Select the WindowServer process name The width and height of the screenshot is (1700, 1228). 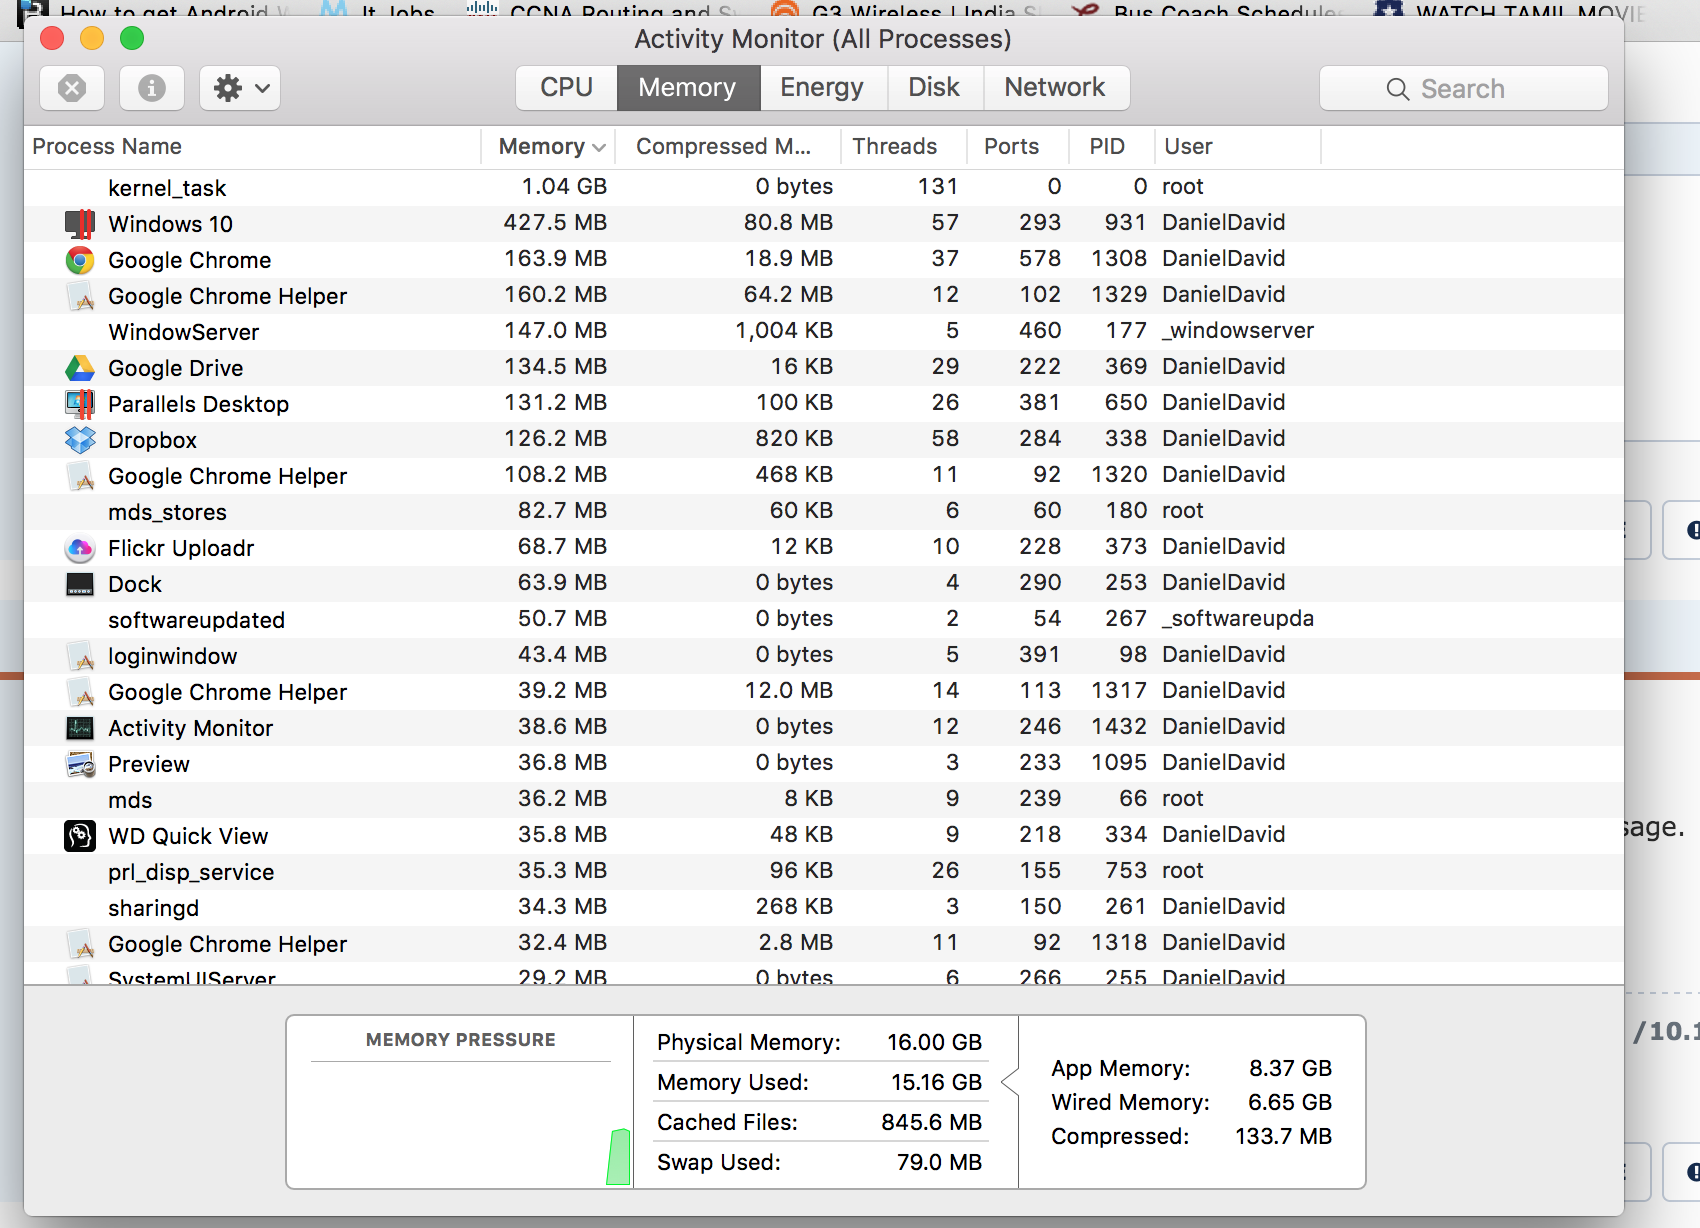pyautogui.click(x=184, y=332)
